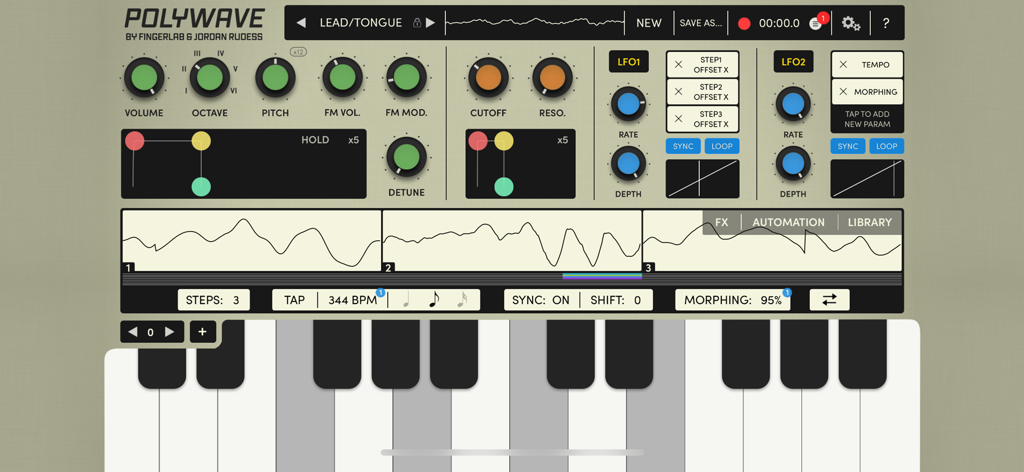Remove STEP2 OFFSET X from LFO1
This screenshot has width=1024, height=472.
679,91
